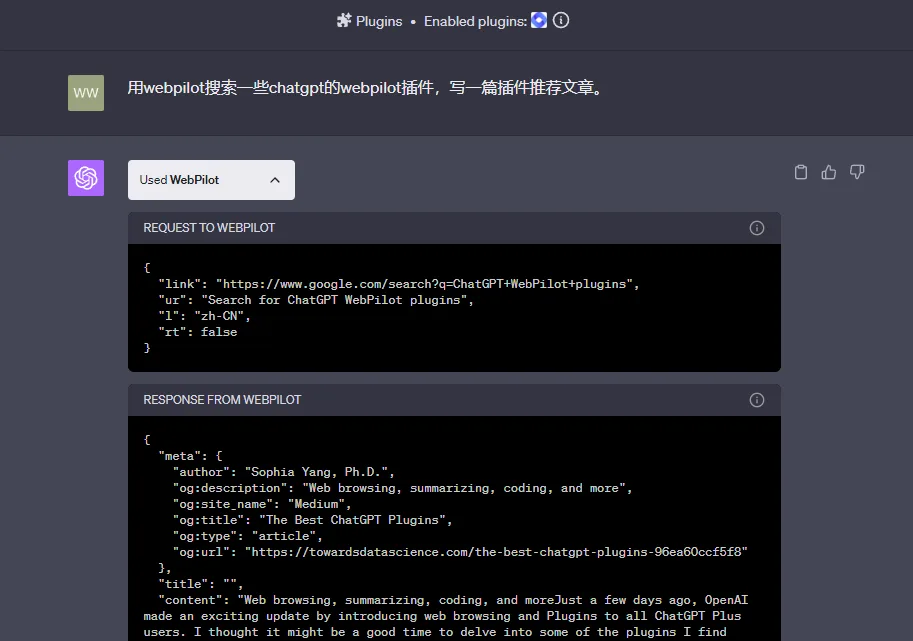Open info for Request to WebPilot
The width and height of the screenshot is (913, 641).
(757, 228)
